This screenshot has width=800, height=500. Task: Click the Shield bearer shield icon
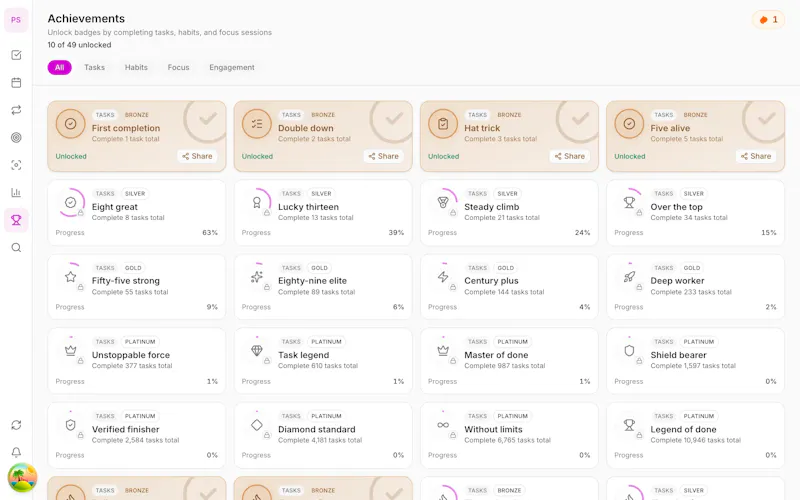pyautogui.click(x=629, y=351)
